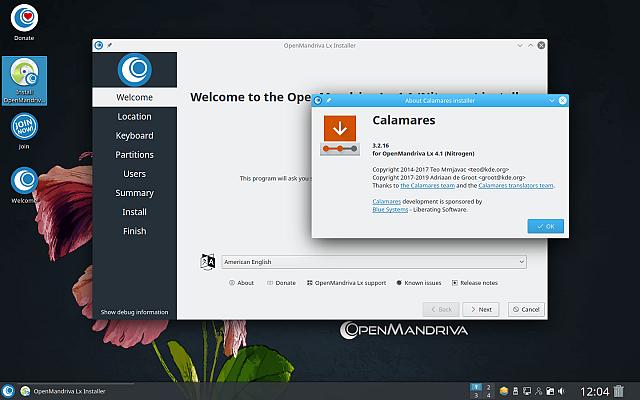The image size is (640, 400).
Task: Select the Install OpenMandriva desktop icon
Action: [x=24, y=80]
